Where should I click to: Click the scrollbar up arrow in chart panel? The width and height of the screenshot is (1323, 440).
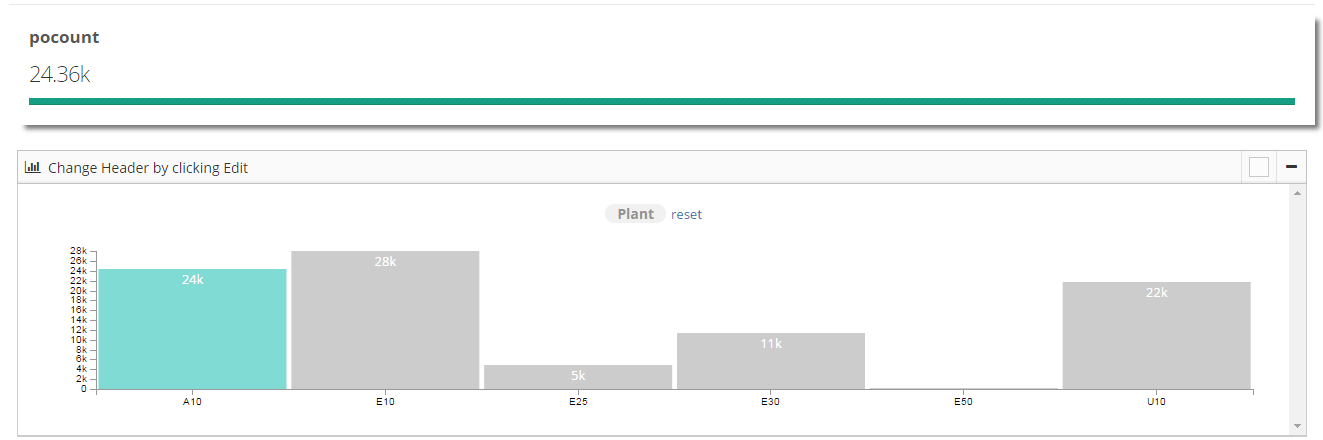(1297, 193)
